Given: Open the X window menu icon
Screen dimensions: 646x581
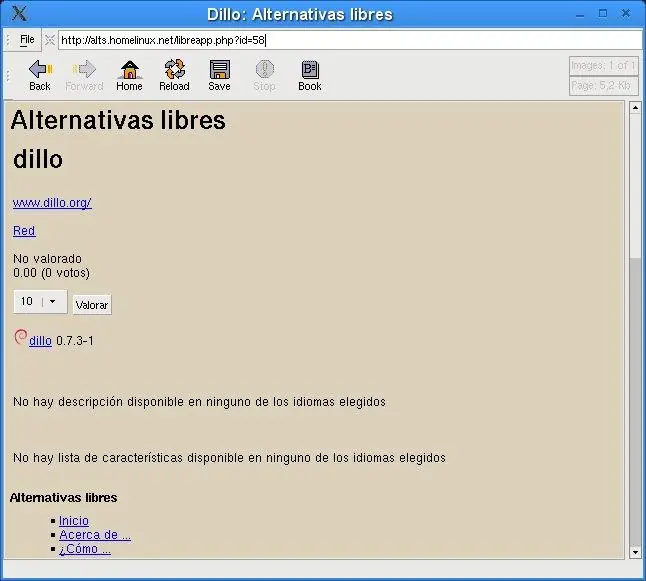Looking at the screenshot, I should (x=19, y=14).
